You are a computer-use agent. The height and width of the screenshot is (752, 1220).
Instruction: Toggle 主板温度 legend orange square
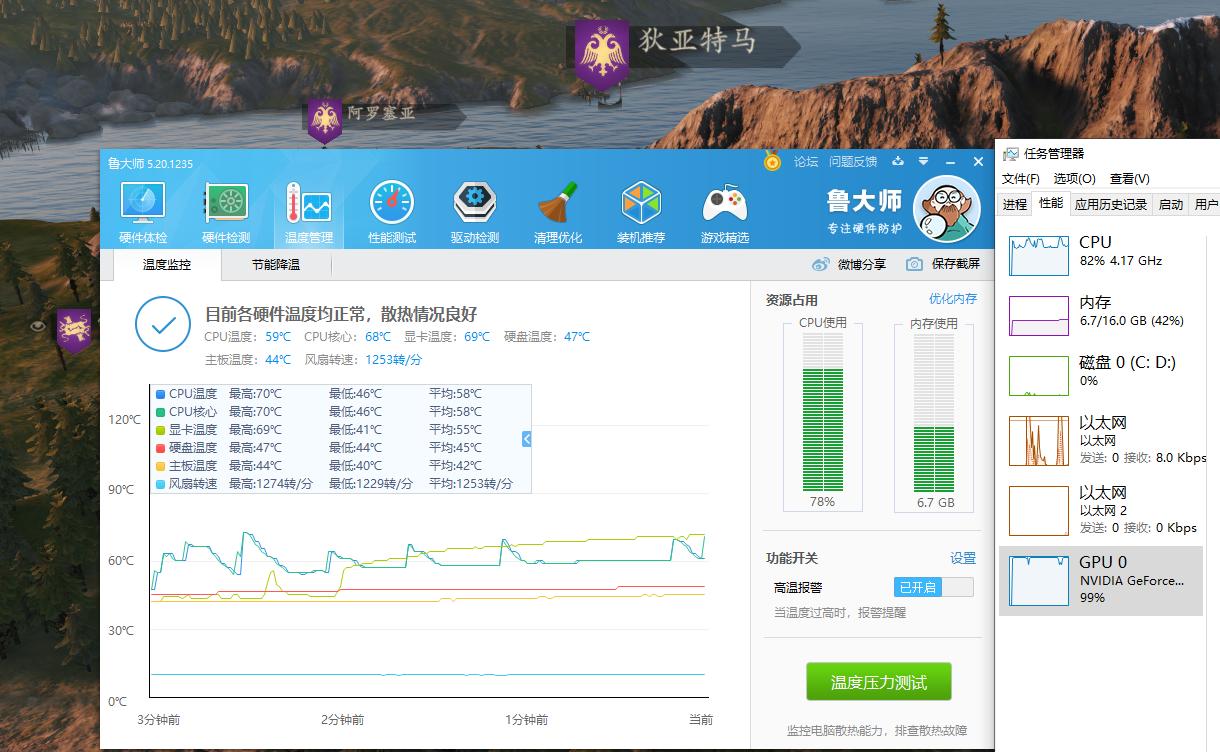point(161,466)
